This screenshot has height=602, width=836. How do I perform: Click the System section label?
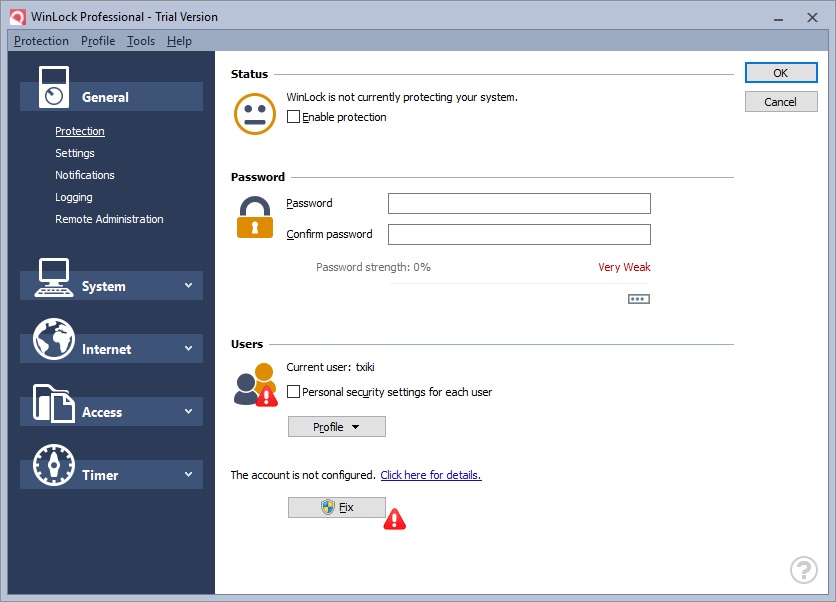coord(104,286)
